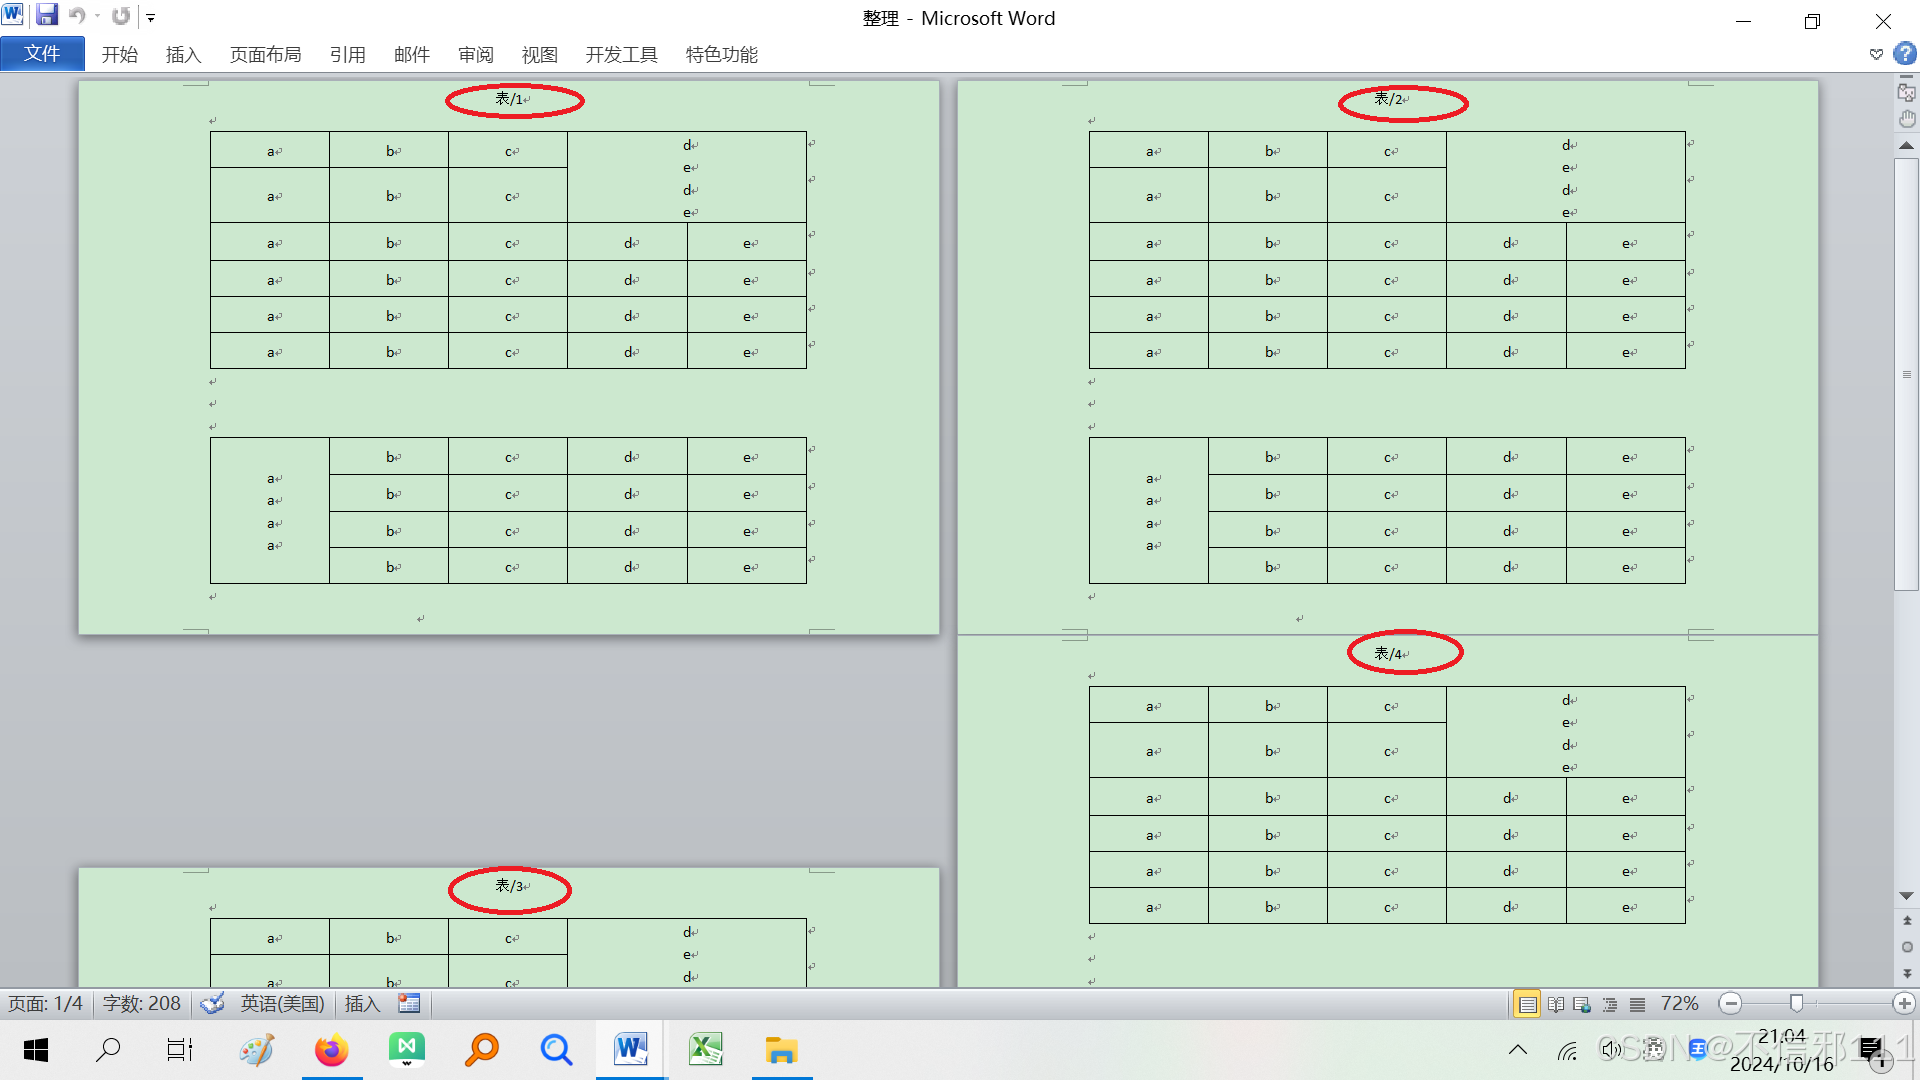The width and height of the screenshot is (1920, 1080).
Task: Click the Undo arrow icon
Action: pyautogui.click(x=76, y=16)
